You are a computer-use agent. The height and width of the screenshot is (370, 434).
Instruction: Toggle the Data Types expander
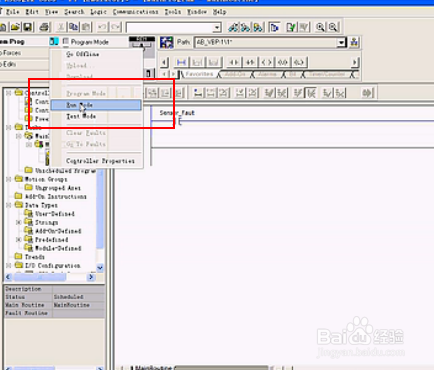point(9,205)
